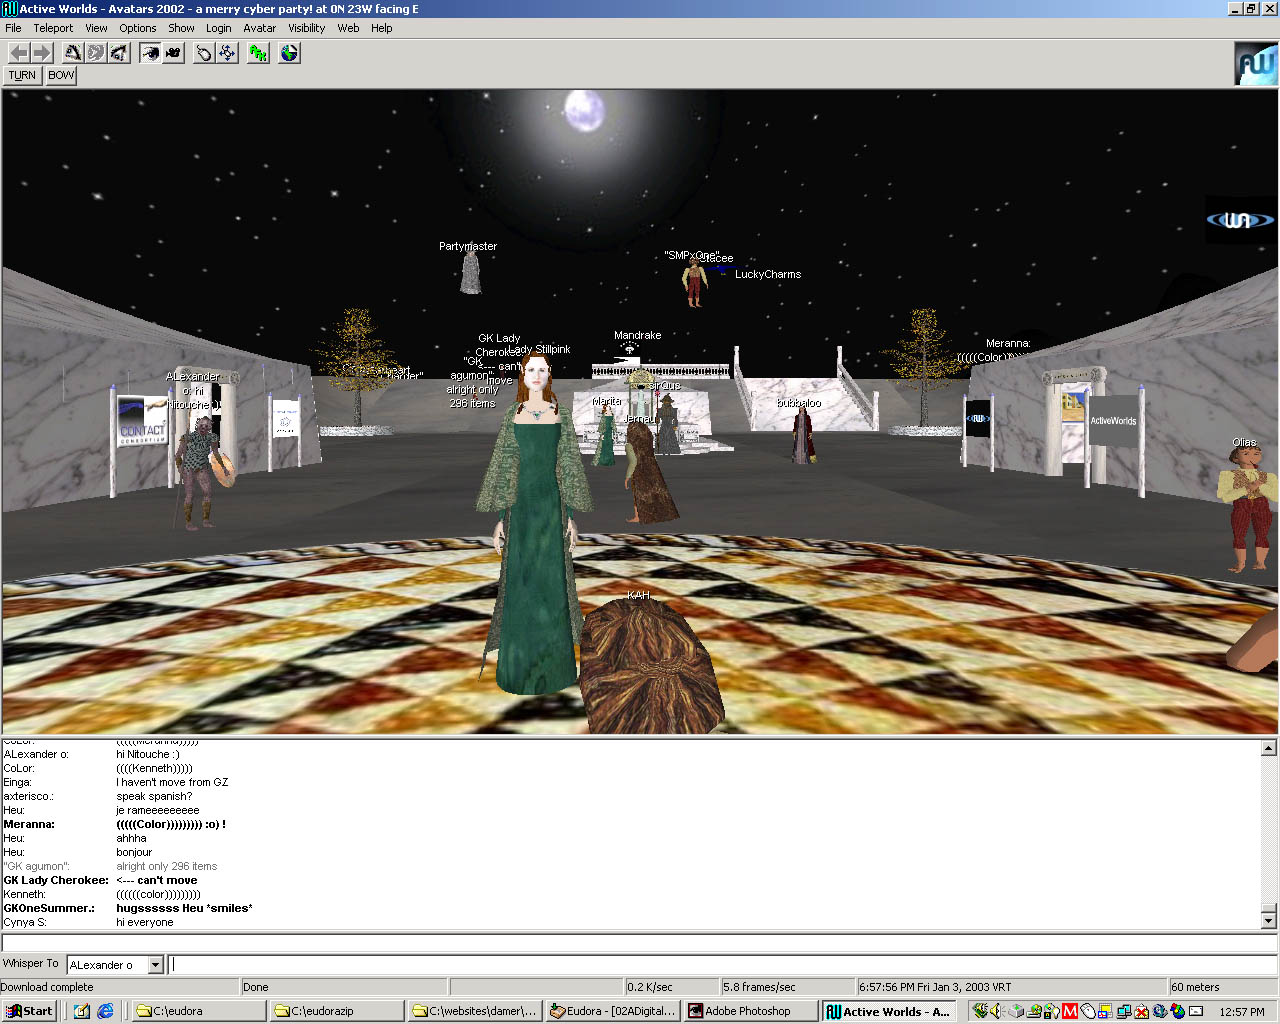Viewport: 1280px width, 1024px height.
Task: Click the forward arrow toolbar button
Action: tap(41, 53)
